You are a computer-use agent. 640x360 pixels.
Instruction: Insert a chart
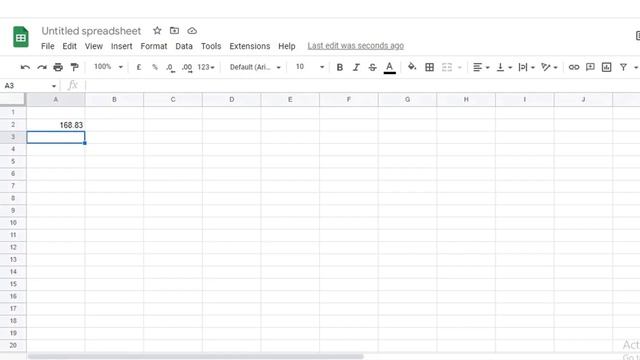(607, 67)
